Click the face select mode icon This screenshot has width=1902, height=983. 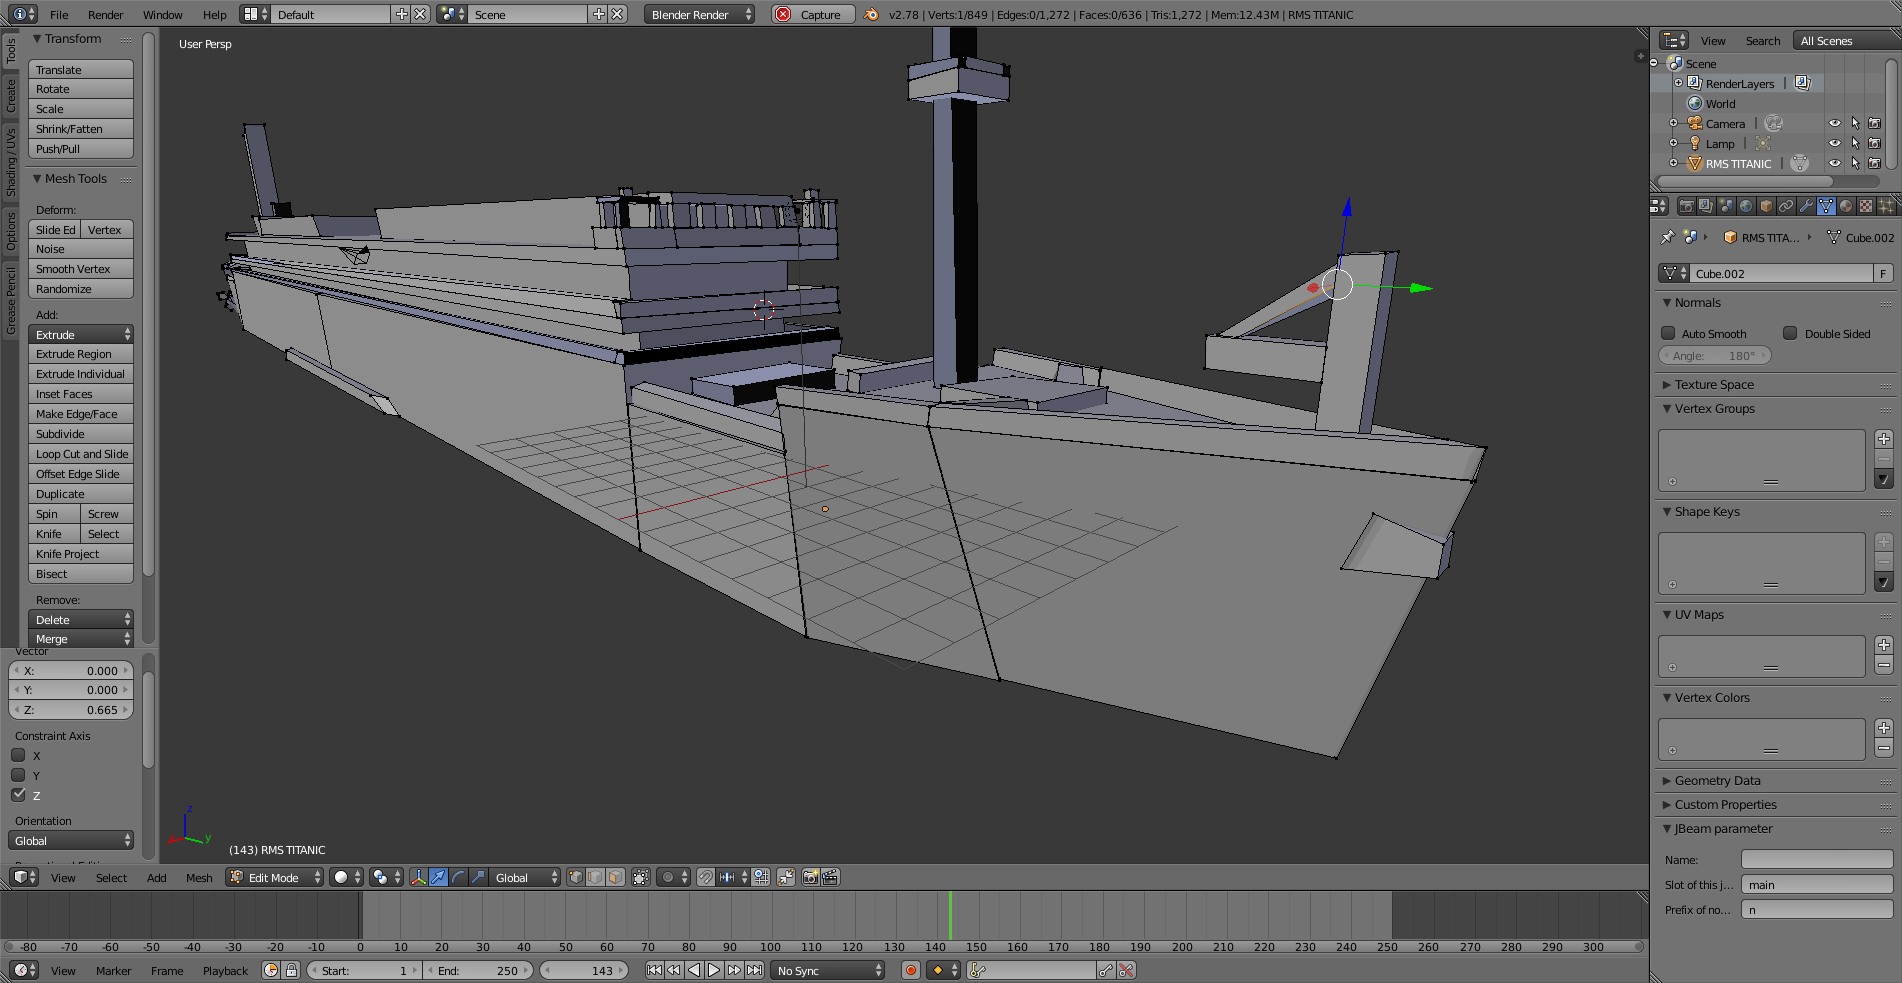(x=616, y=877)
